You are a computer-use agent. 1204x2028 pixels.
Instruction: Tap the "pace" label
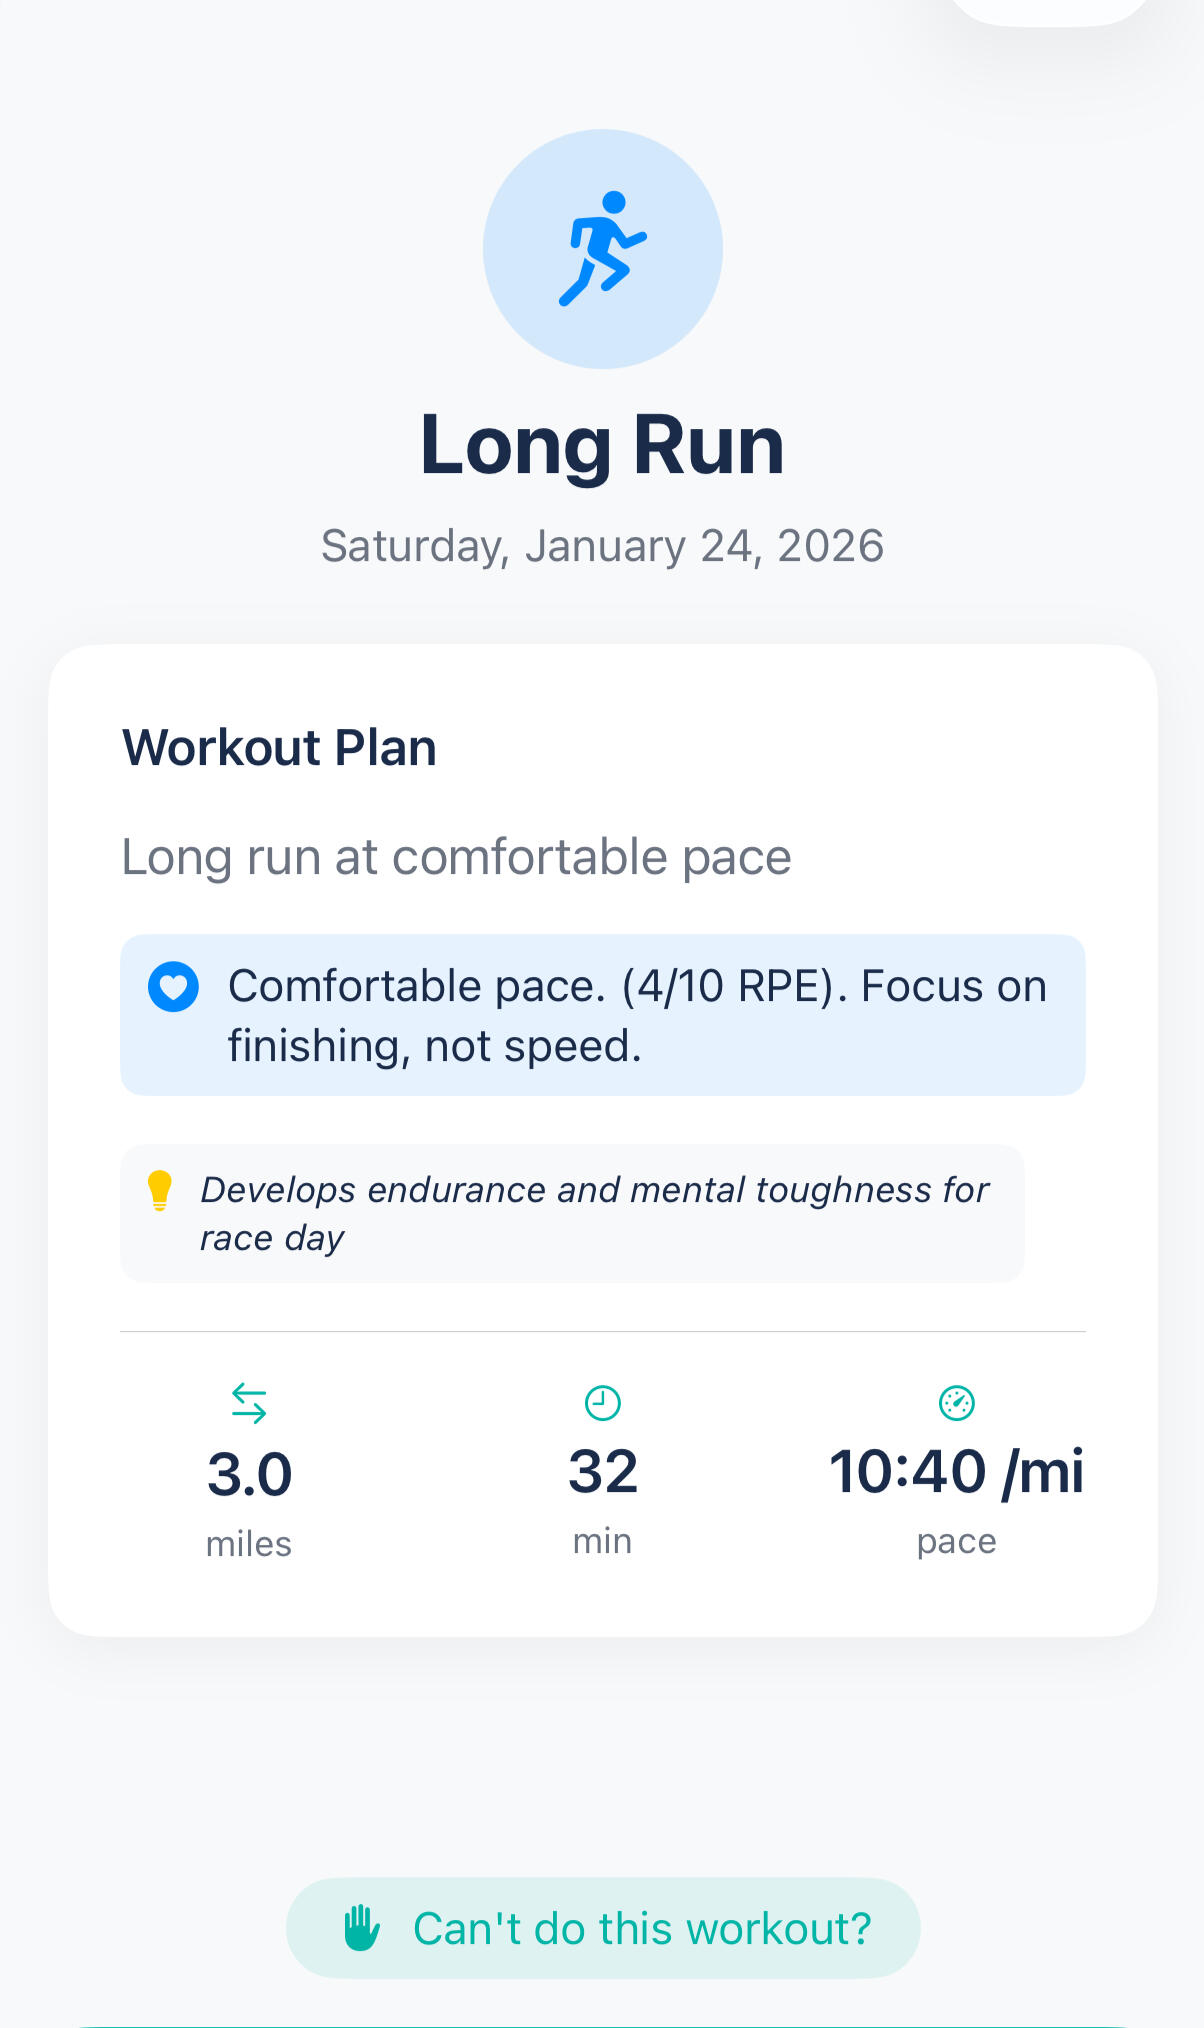[x=956, y=1541]
